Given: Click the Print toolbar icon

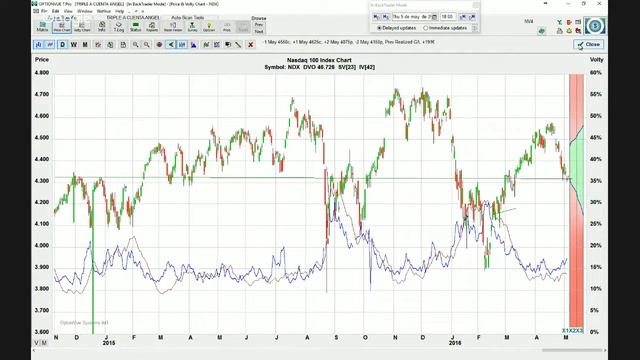Looking at the screenshot, I should coord(227,27).
